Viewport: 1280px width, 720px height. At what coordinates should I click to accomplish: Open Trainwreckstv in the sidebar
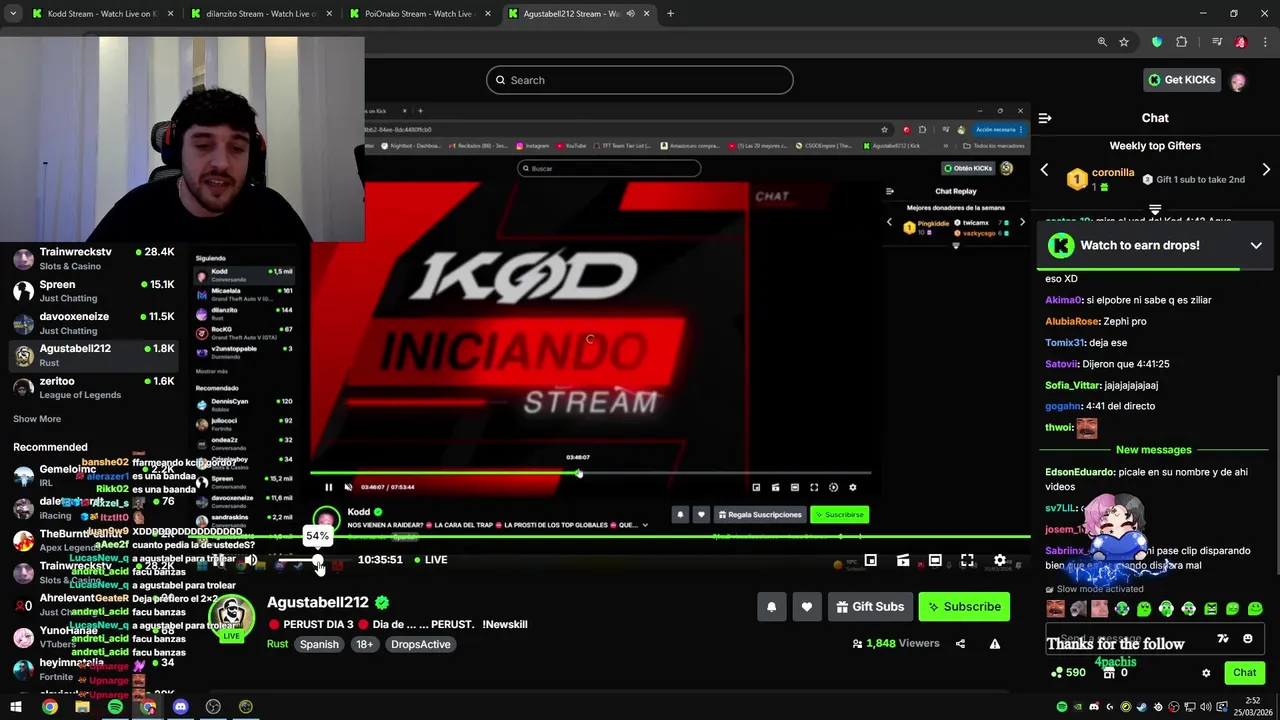coord(93,258)
